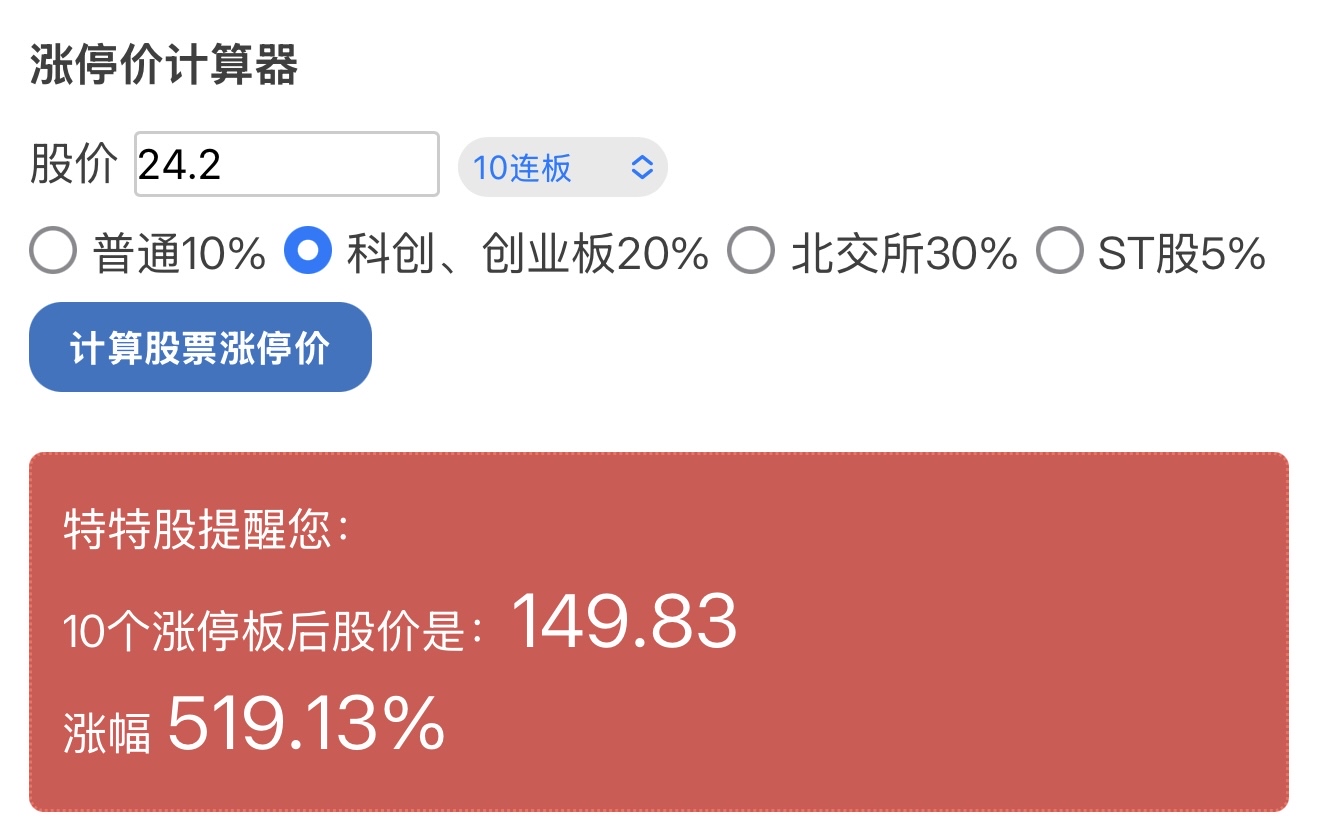This screenshot has height=826, width=1319.
Task: Click the up-down chevron icon on the 10连板 selector
Action: pyautogui.click(x=641, y=167)
